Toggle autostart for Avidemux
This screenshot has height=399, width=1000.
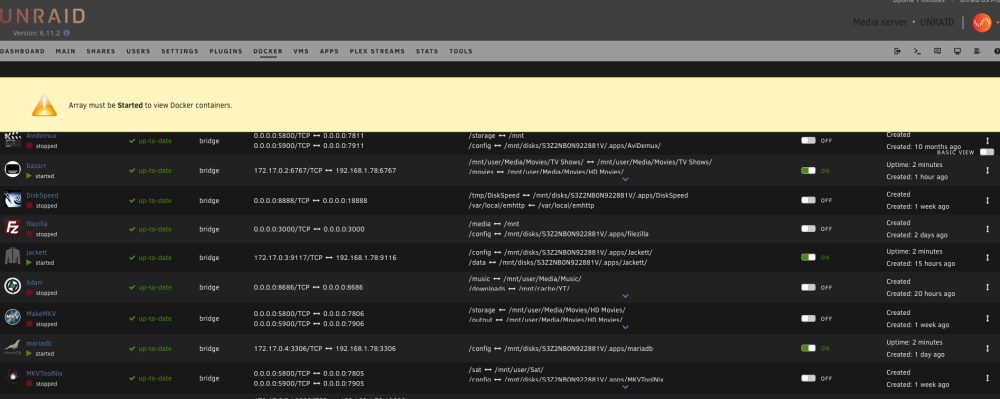click(808, 140)
